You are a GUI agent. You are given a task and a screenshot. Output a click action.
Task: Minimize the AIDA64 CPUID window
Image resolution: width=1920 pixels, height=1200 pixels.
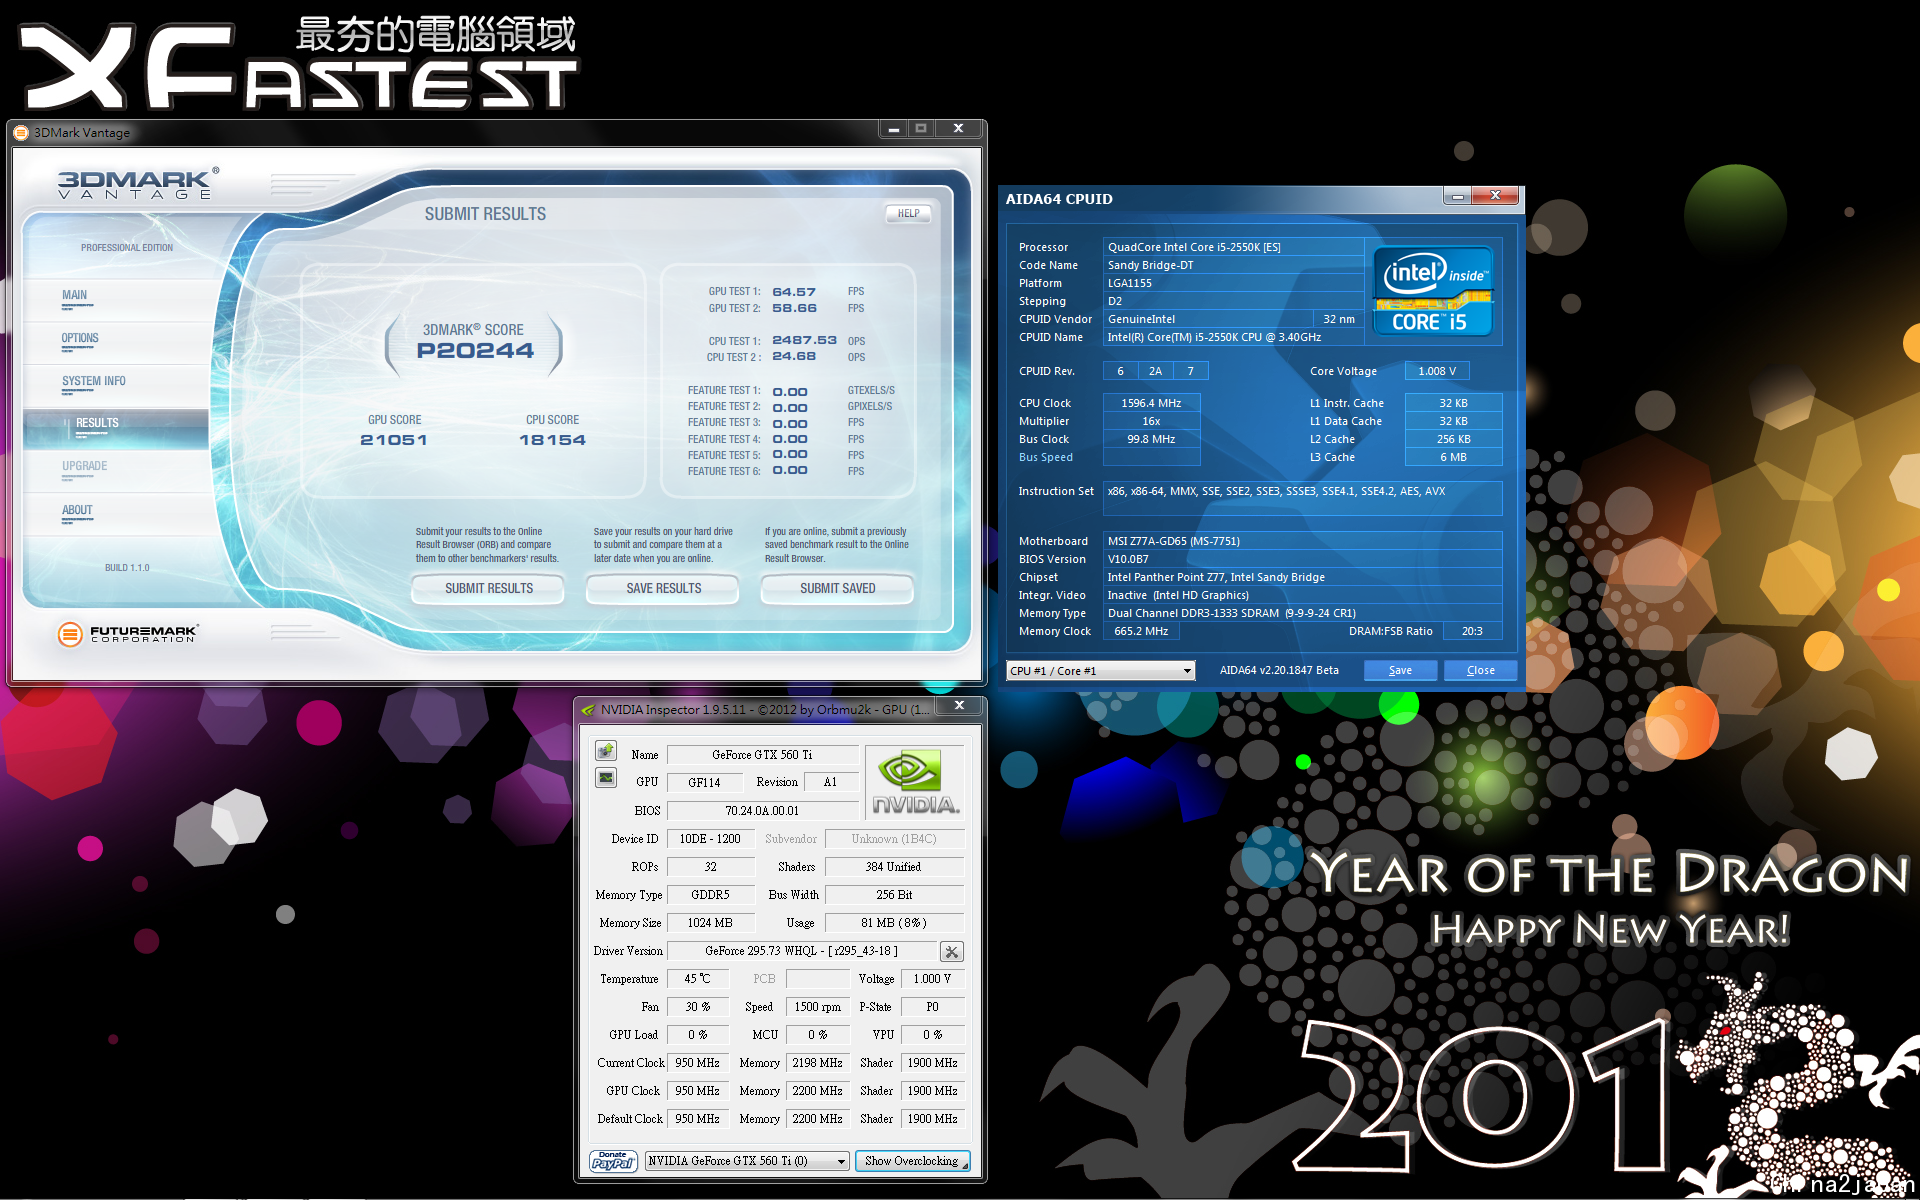click(1458, 196)
